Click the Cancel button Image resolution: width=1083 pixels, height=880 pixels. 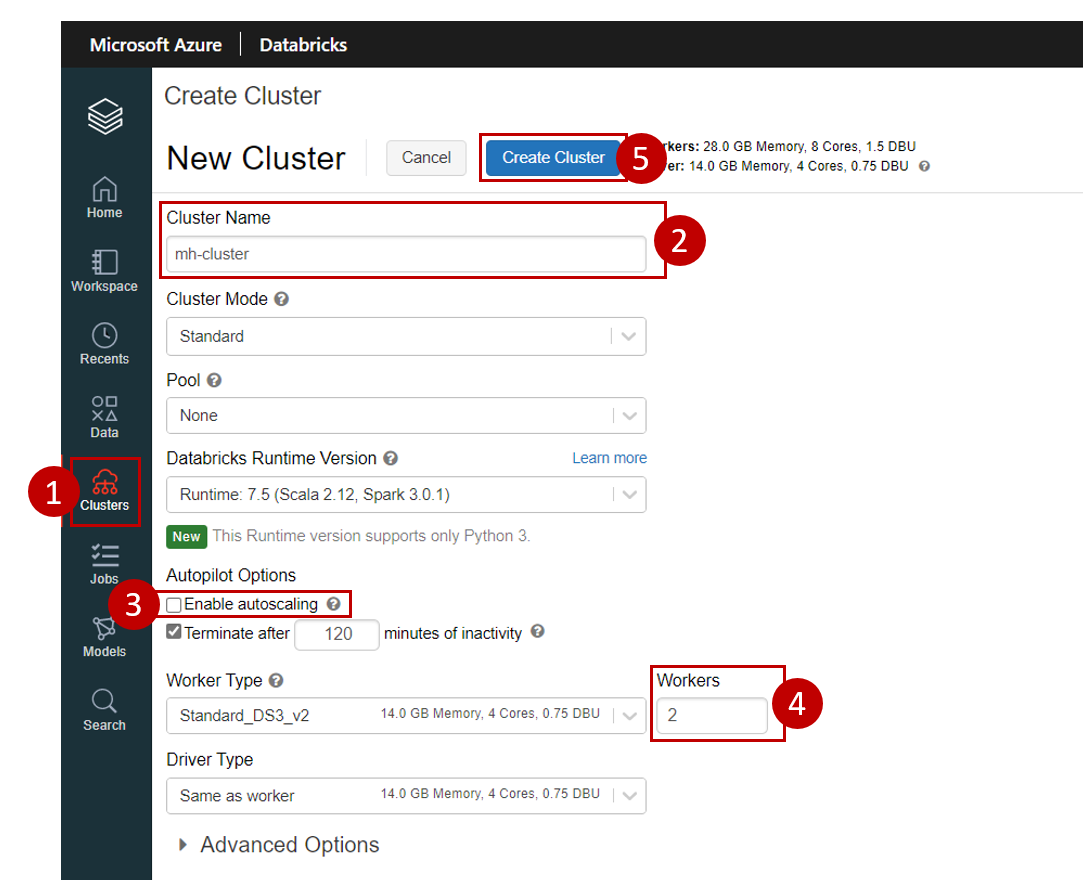pyautogui.click(x=426, y=157)
